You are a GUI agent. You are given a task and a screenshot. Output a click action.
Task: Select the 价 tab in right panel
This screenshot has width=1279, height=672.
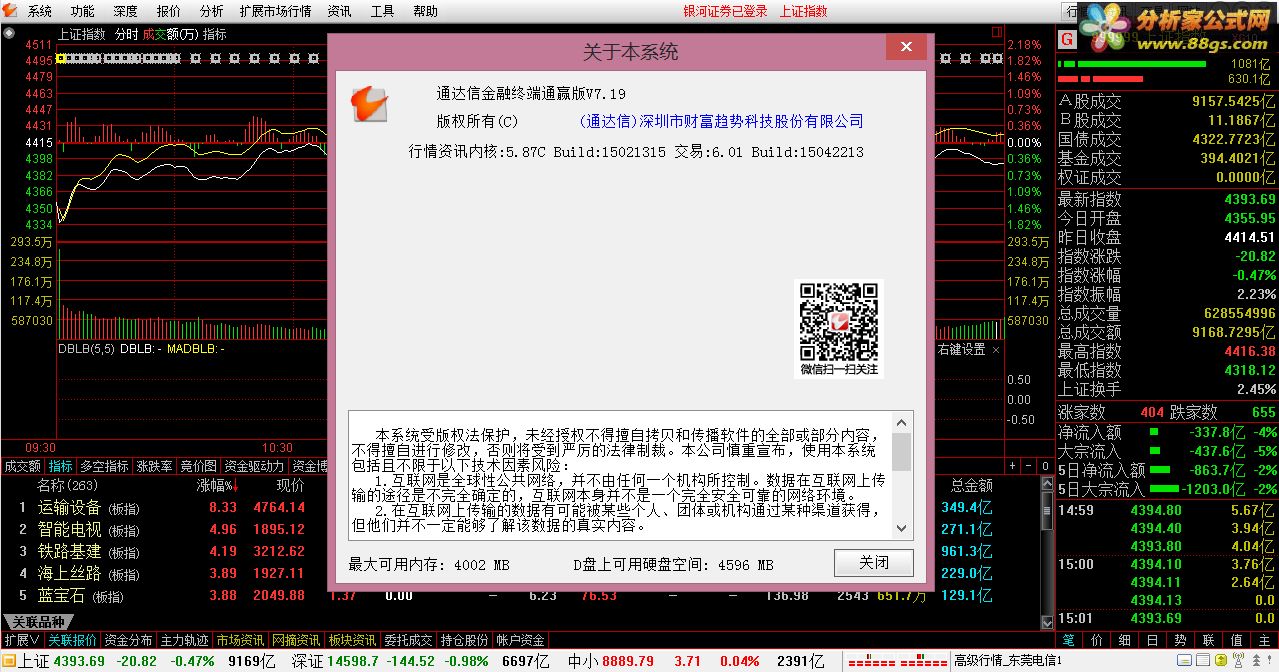1097,640
